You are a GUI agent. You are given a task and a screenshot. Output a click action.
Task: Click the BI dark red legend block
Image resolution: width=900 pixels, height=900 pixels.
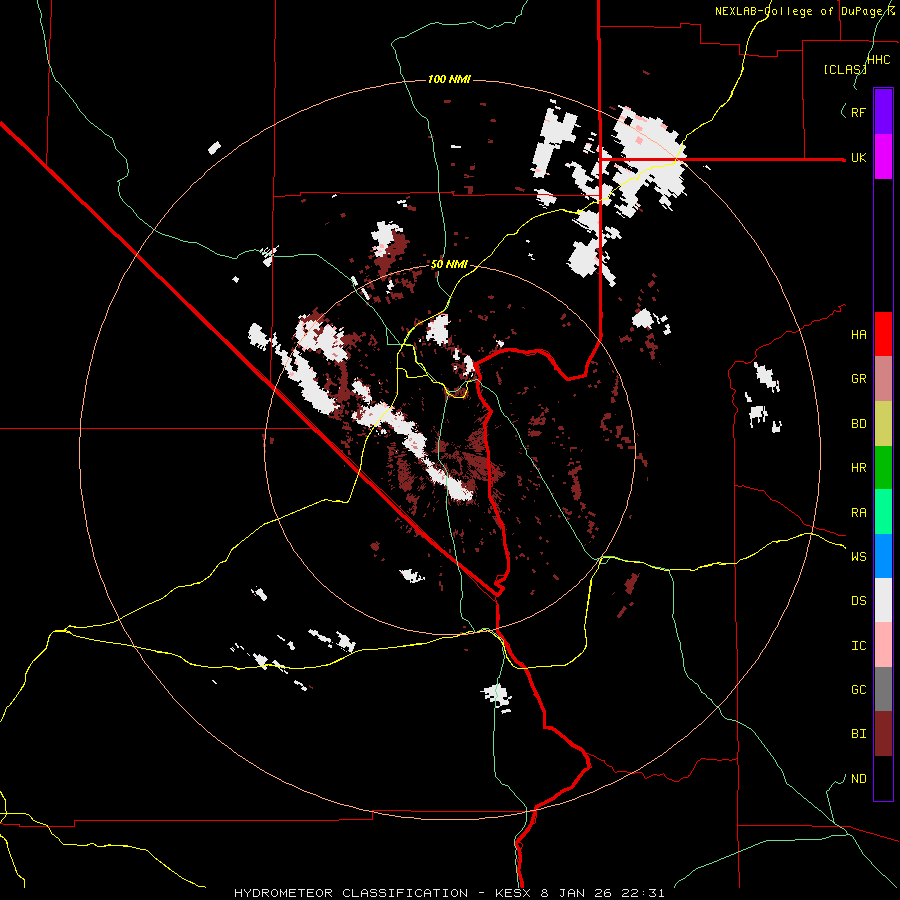point(883,734)
